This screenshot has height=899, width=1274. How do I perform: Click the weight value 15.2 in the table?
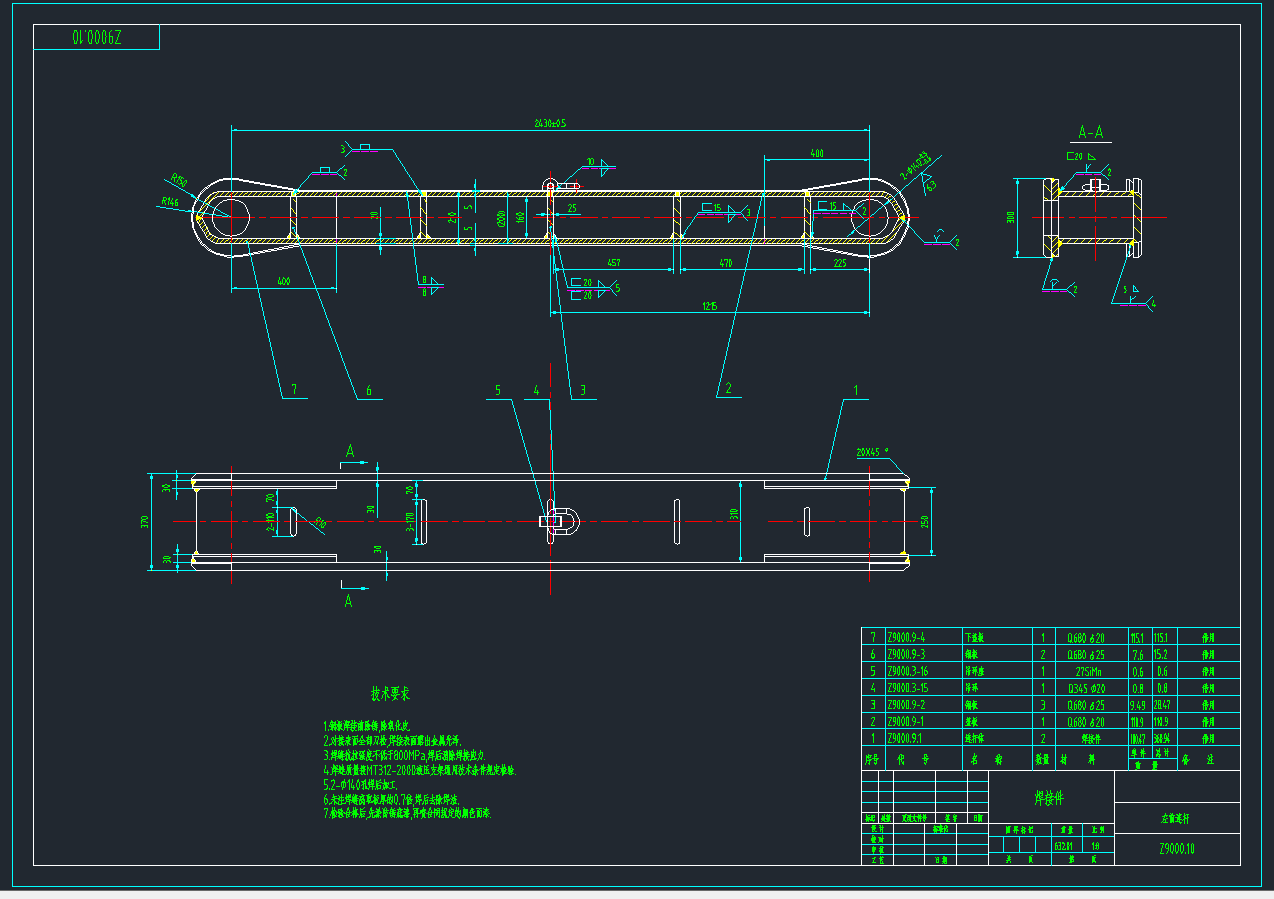click(1161, 654)
